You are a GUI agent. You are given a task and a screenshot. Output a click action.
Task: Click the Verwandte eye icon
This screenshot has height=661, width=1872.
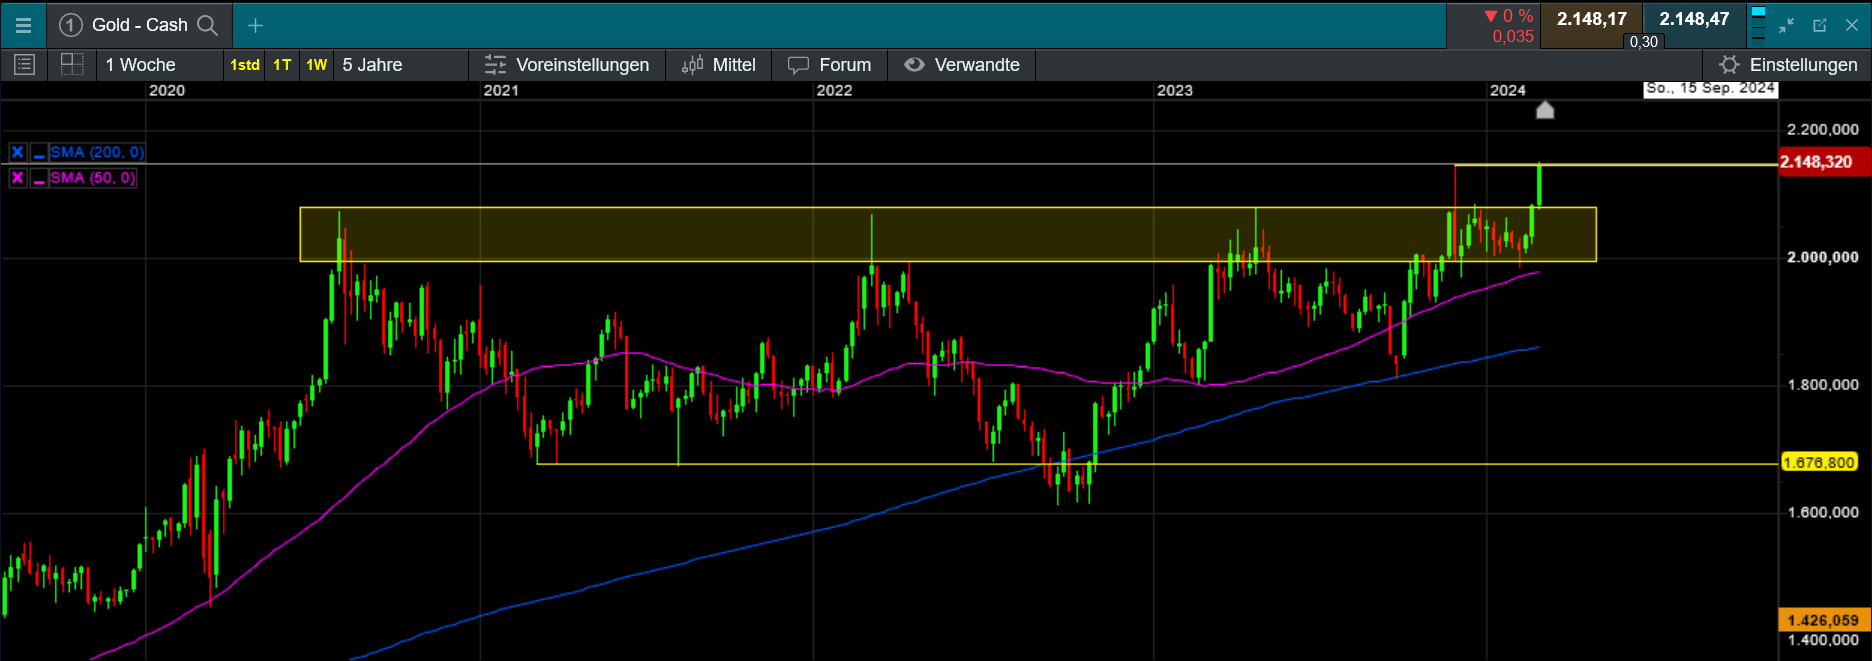914,65
